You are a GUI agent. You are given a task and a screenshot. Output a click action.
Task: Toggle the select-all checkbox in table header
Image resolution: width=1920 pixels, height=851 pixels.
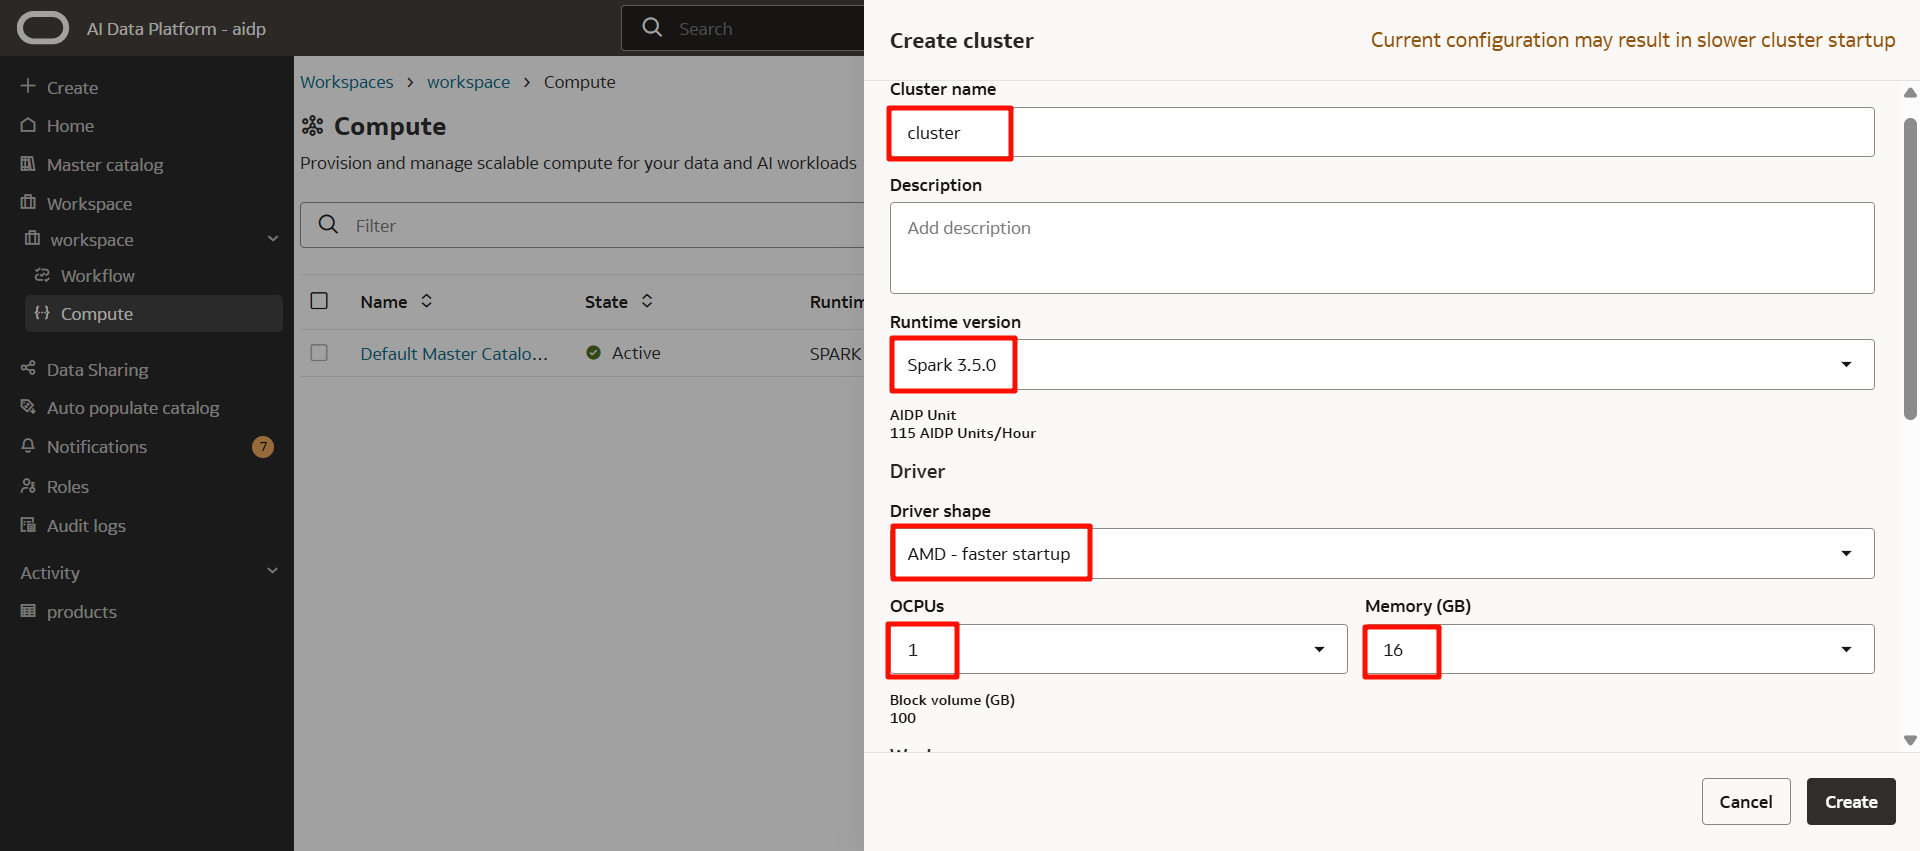[x=319, y=301]
